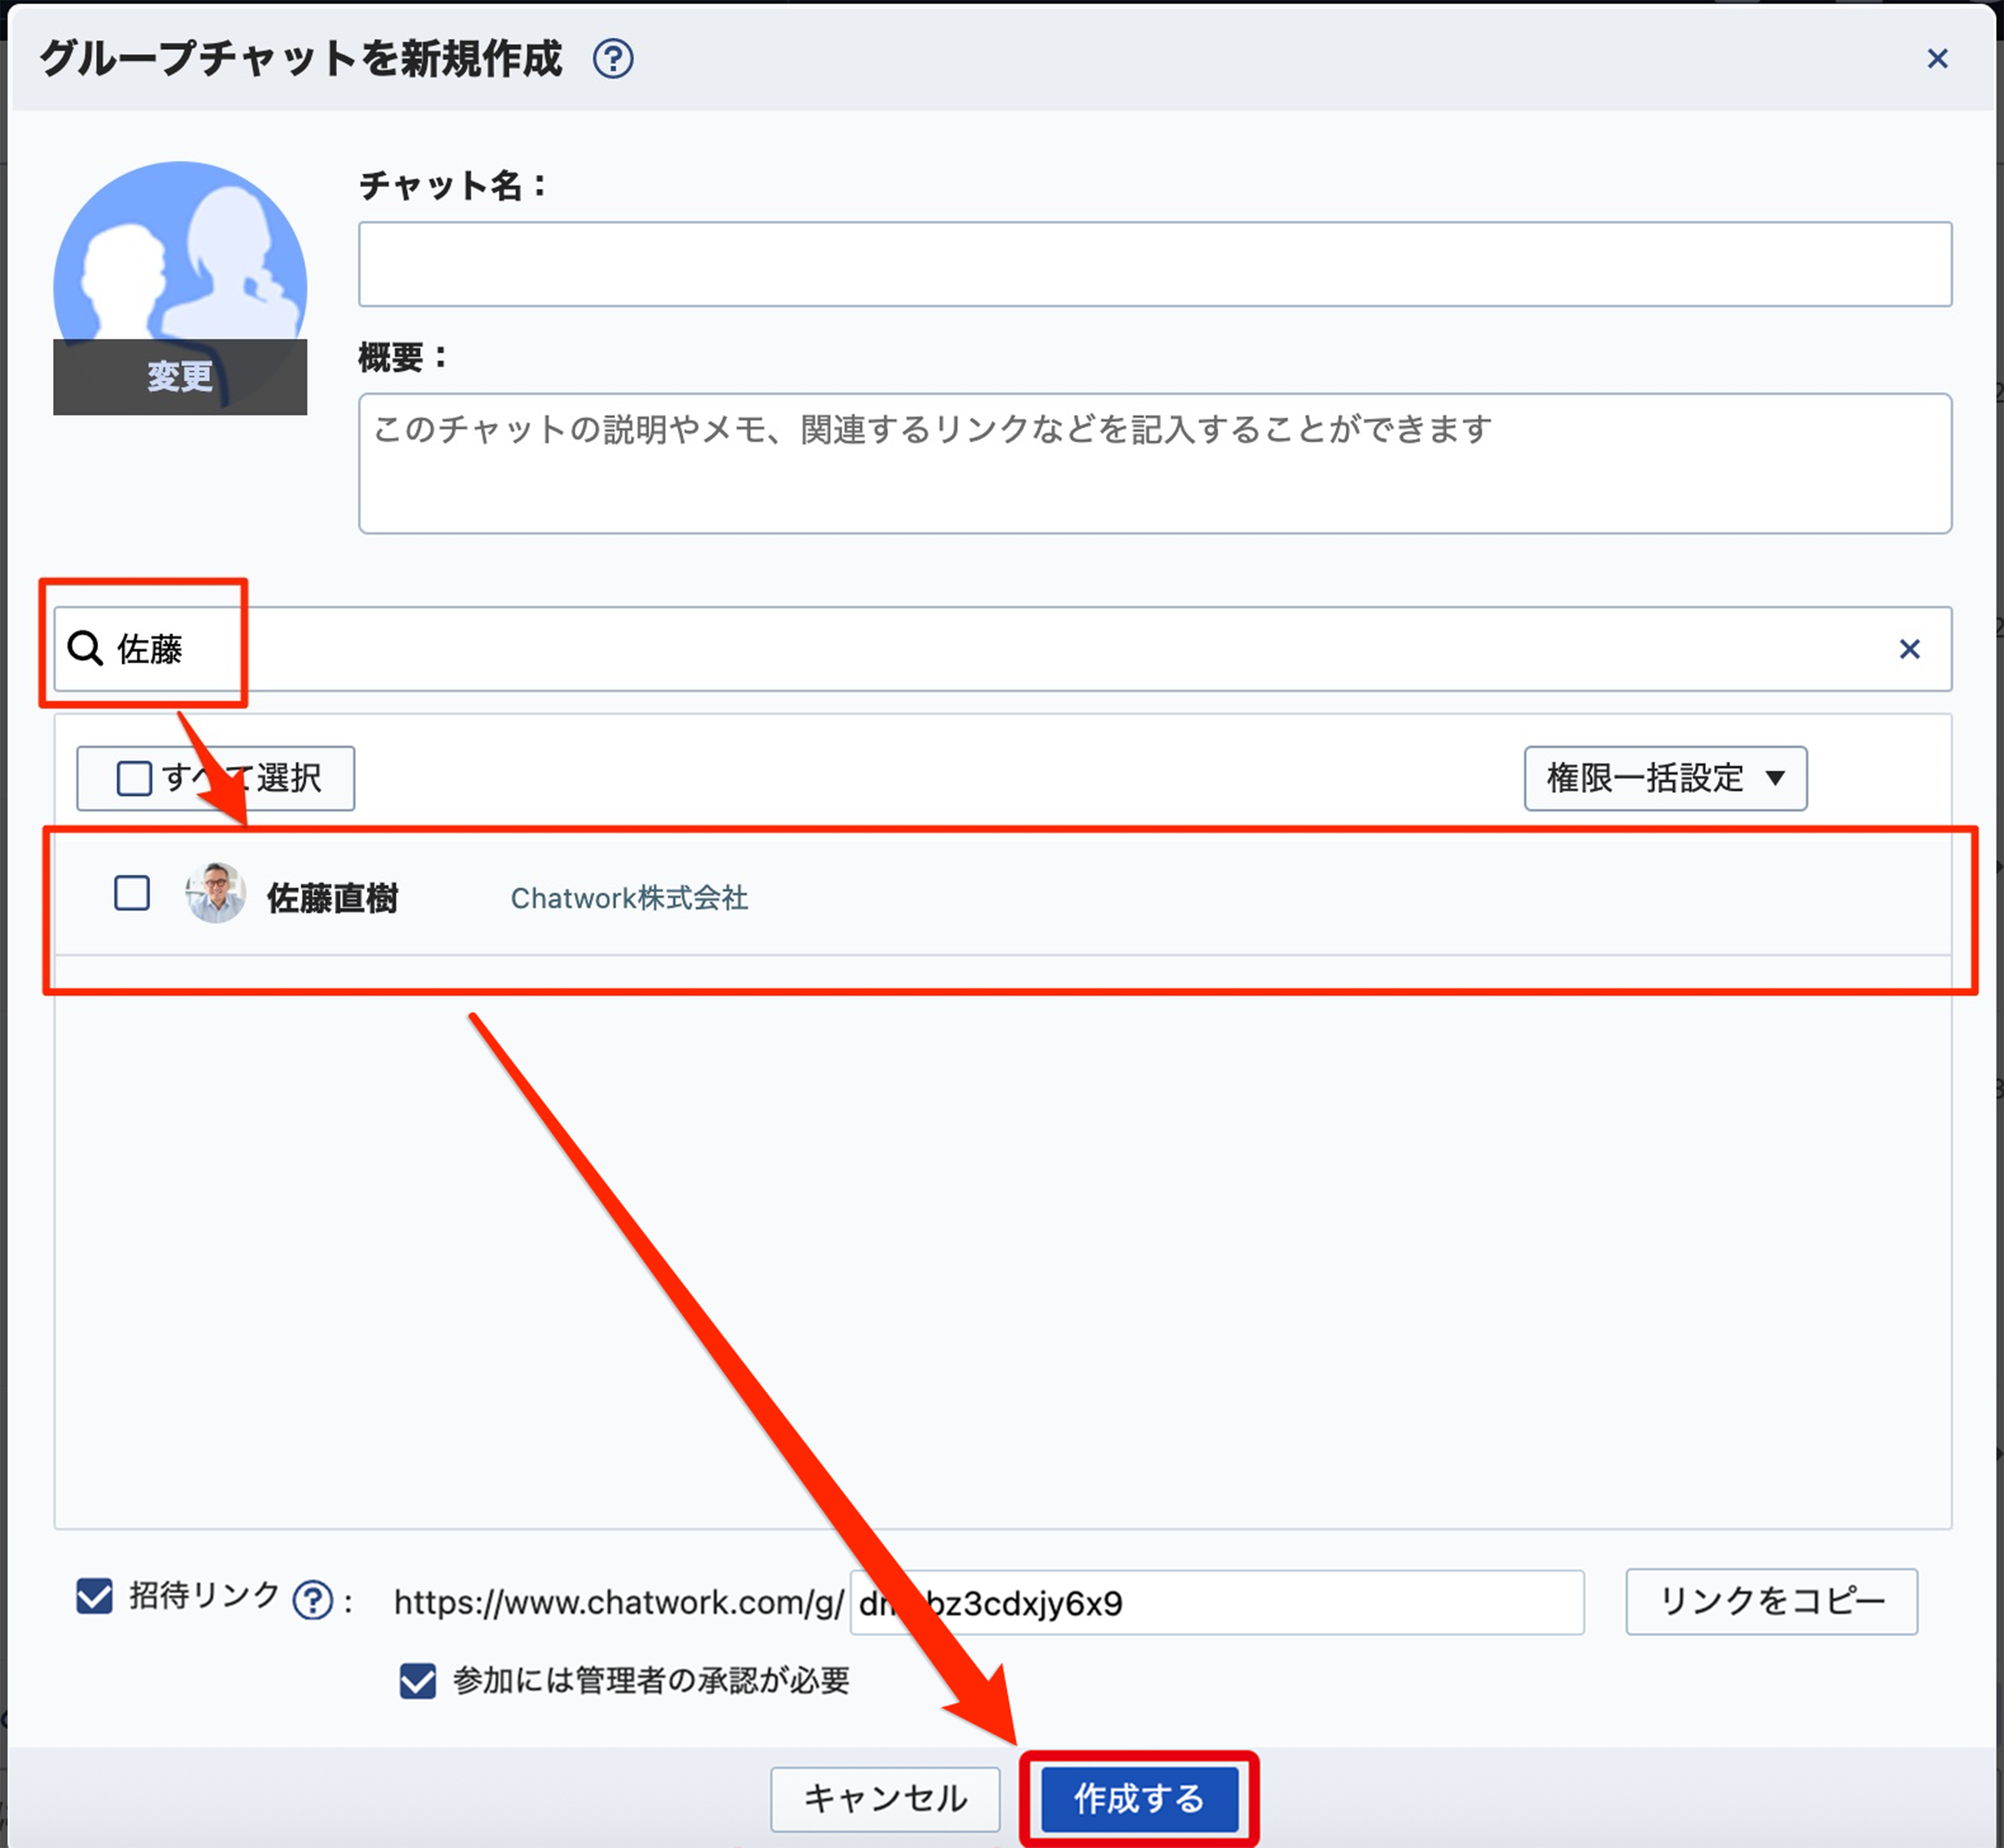Click the チャット名 input field

pos(1154,264)
